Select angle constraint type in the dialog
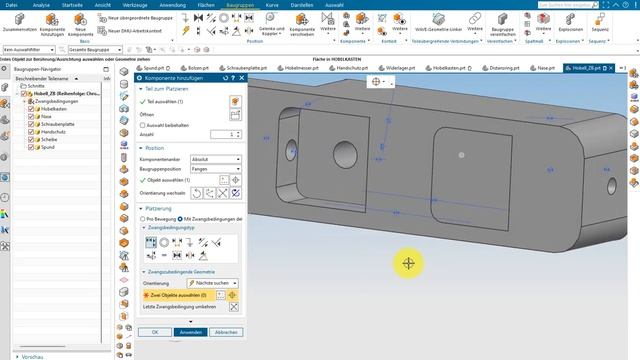 pyautogui.click(x=203, y=256)
